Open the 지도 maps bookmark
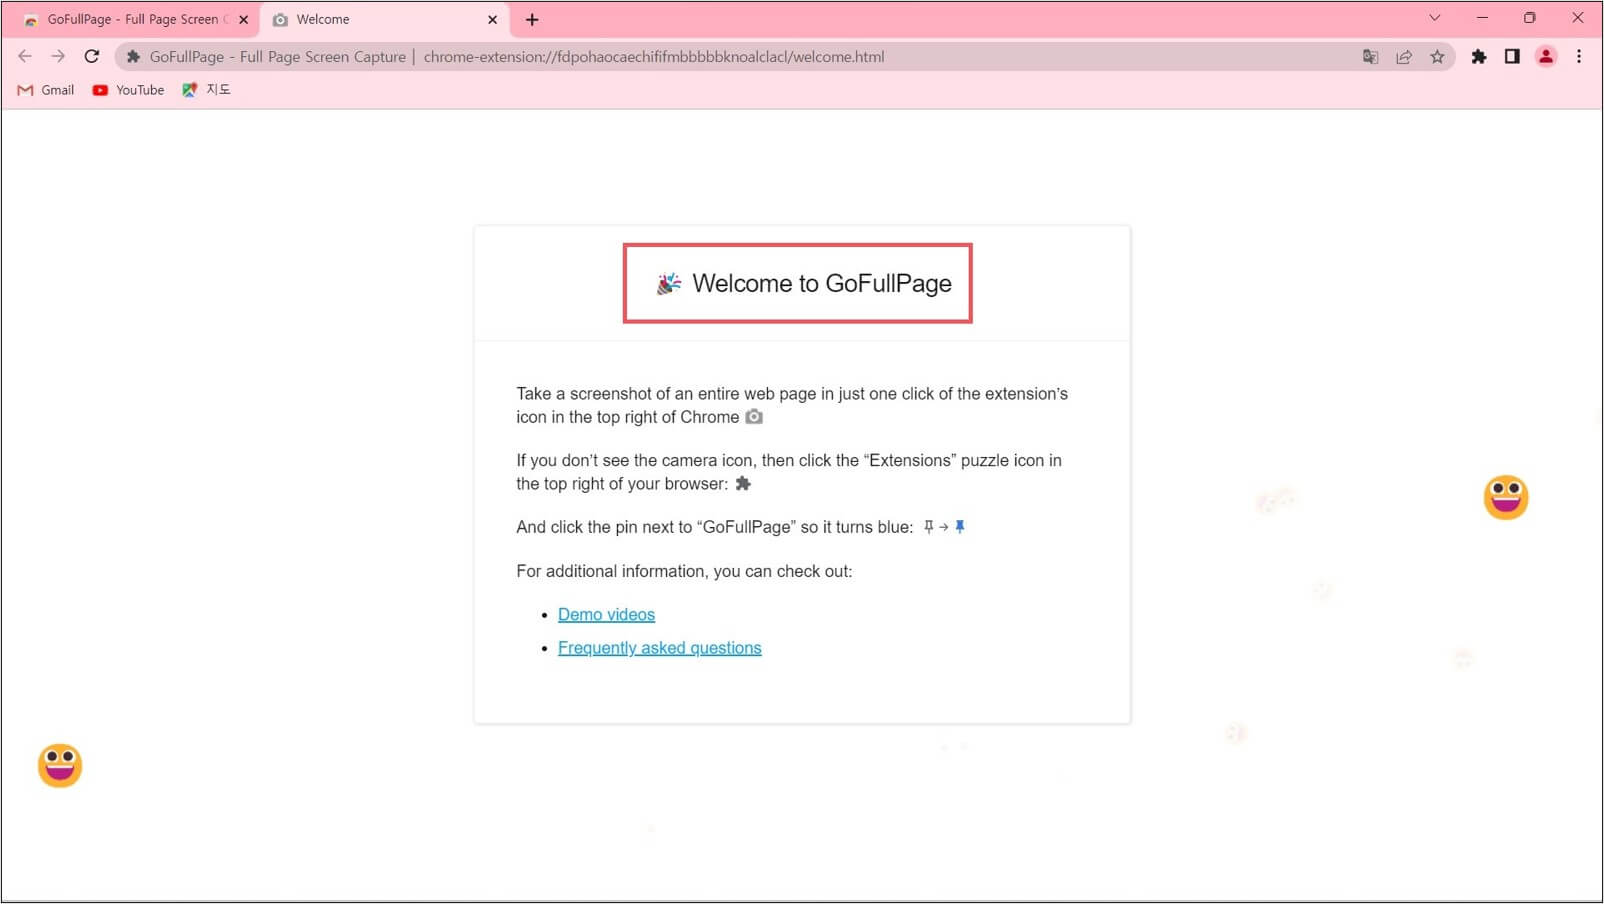This screenshot has width=1604, height=904. click(206, 90)
